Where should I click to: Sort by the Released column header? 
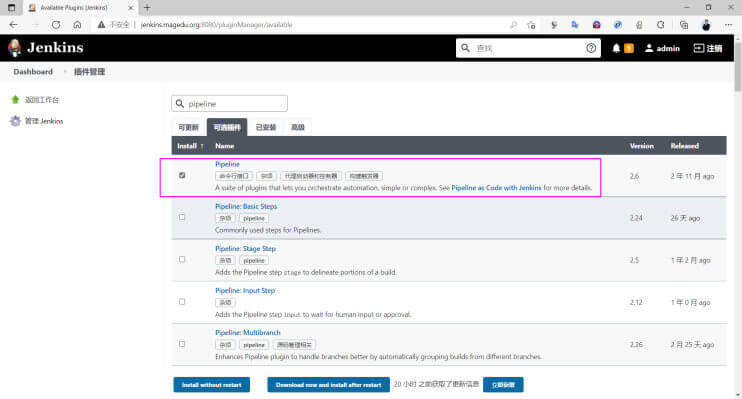(685, 146)
